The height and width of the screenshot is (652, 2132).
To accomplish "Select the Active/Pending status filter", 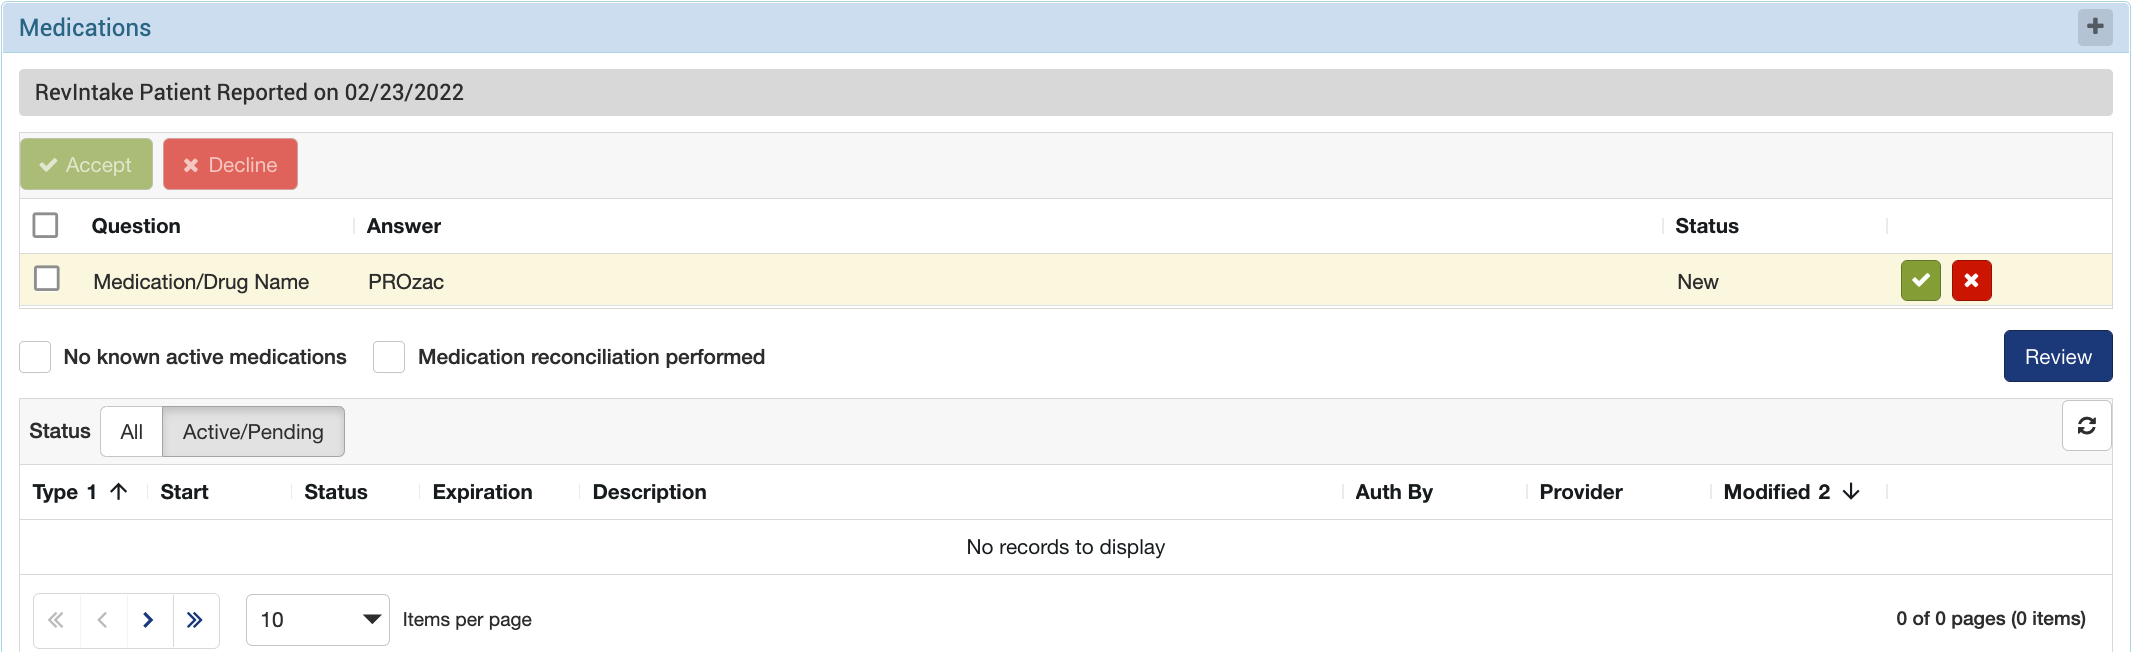I will (253, 432).
